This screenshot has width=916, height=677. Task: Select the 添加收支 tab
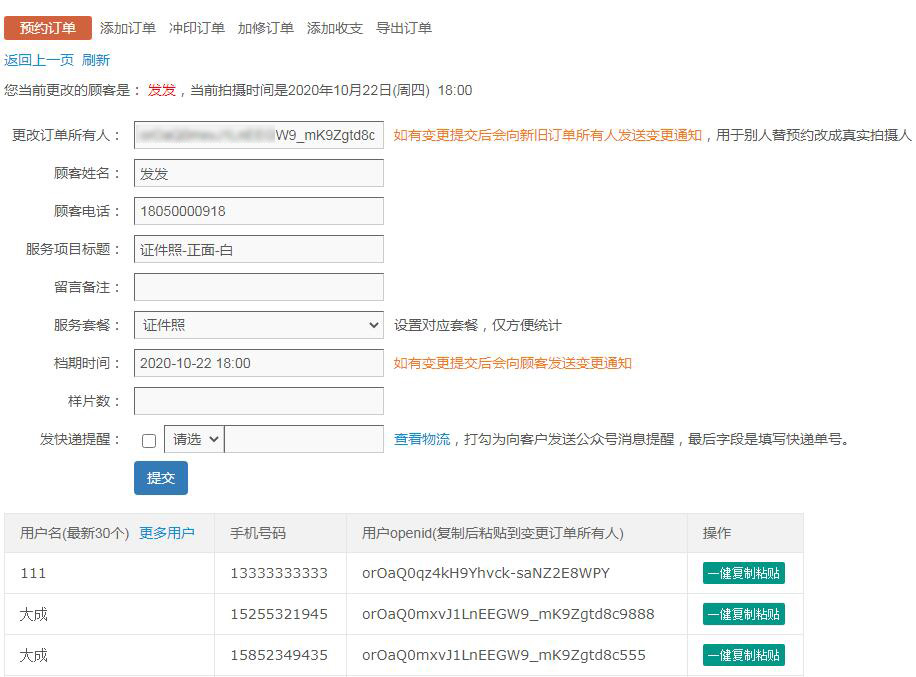point(335,28)
